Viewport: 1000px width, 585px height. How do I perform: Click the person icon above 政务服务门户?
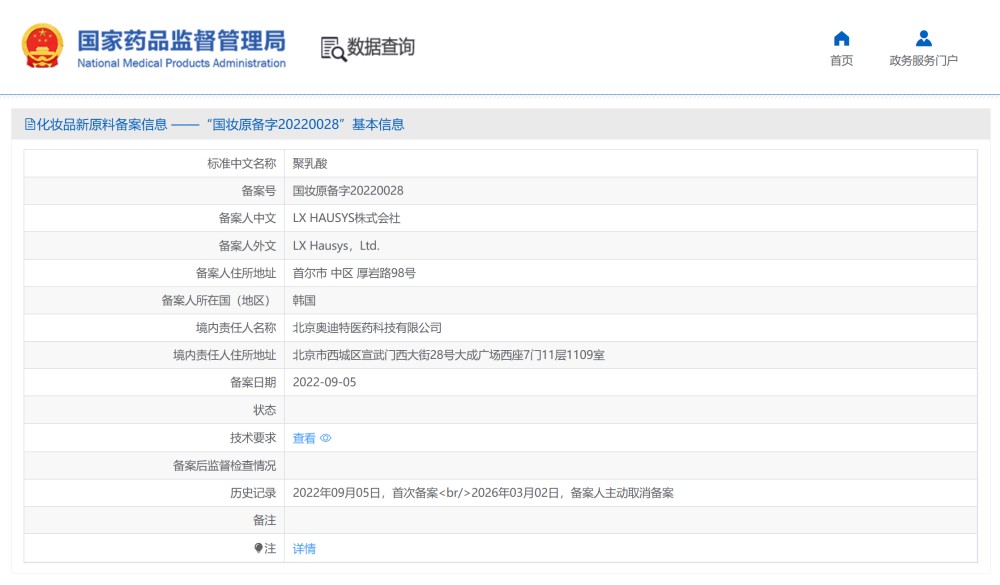click(x=921, y=36)
